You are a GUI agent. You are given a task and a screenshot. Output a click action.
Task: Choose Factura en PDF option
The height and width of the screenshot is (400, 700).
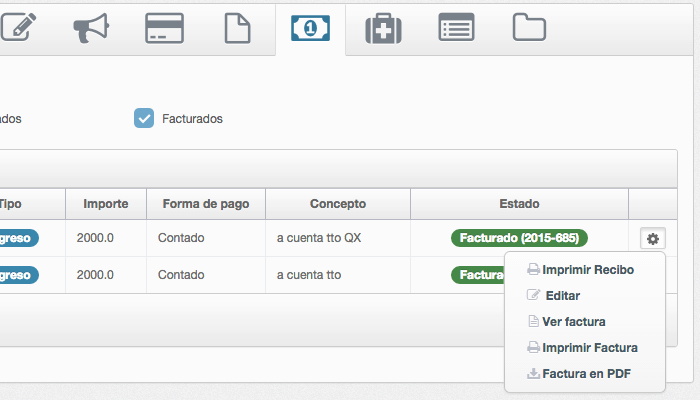click(x=579, y=373)
